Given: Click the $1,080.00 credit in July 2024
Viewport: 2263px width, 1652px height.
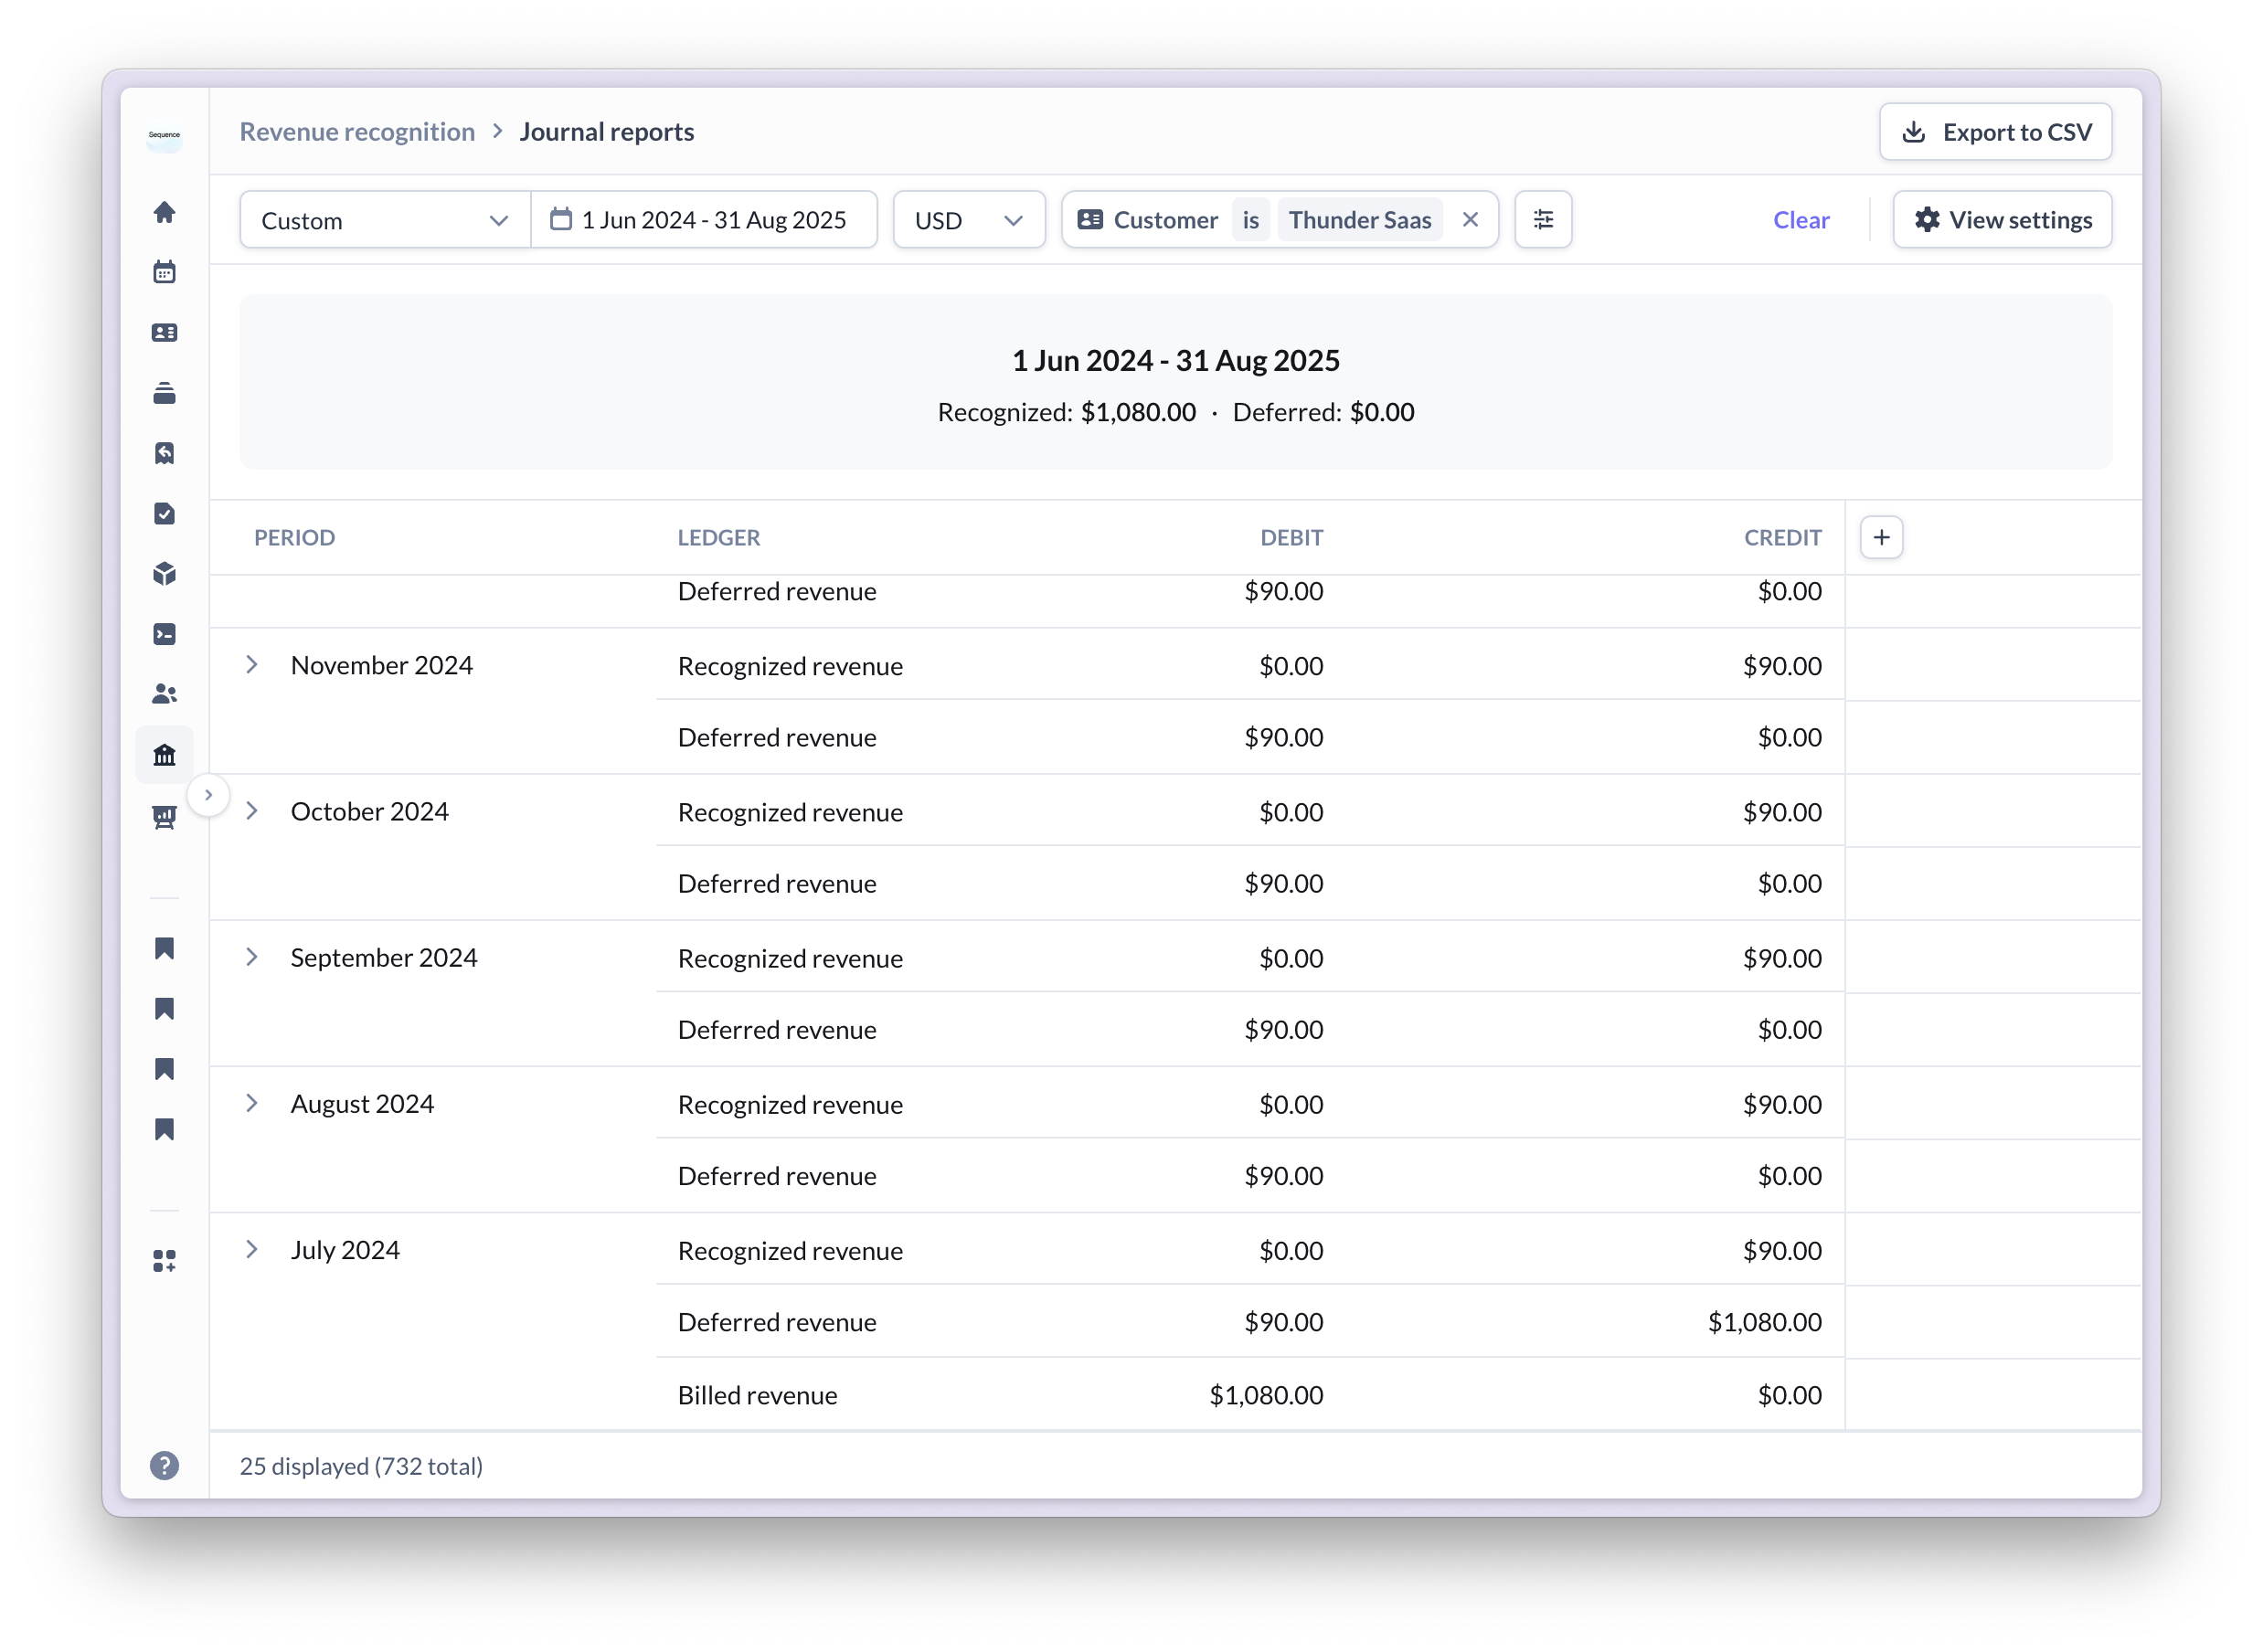Looking at the screenshot, I should coord(1764,1321).
